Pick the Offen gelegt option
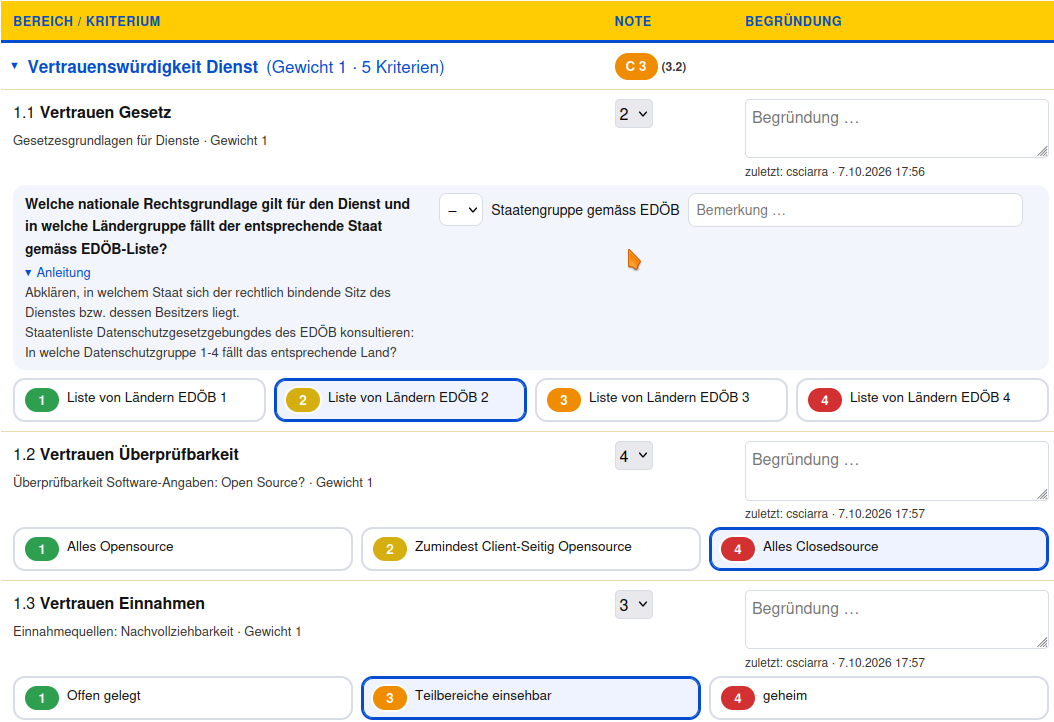Image resolution: width=1054 pixels, height=722 pixels. 183,698
